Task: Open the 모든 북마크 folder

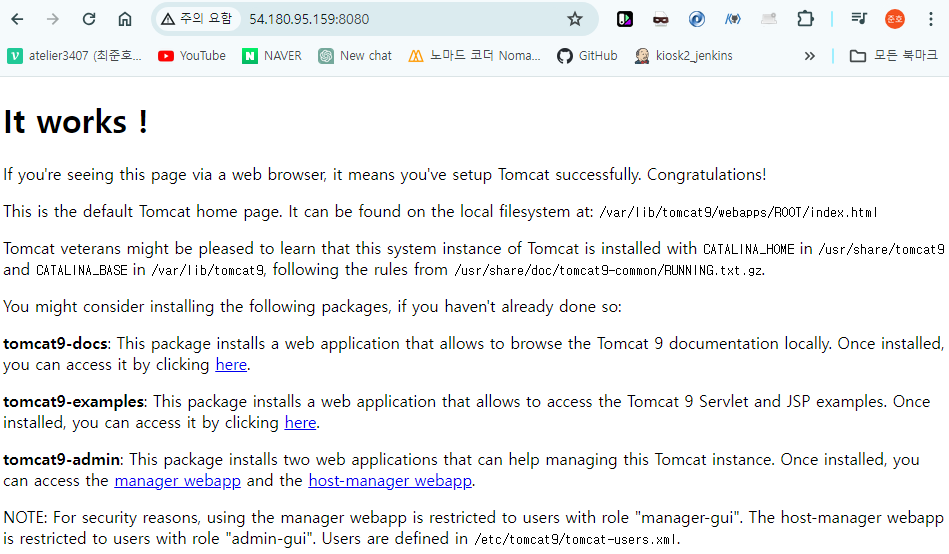Action: pyautogui.click(x=894, y=56)
